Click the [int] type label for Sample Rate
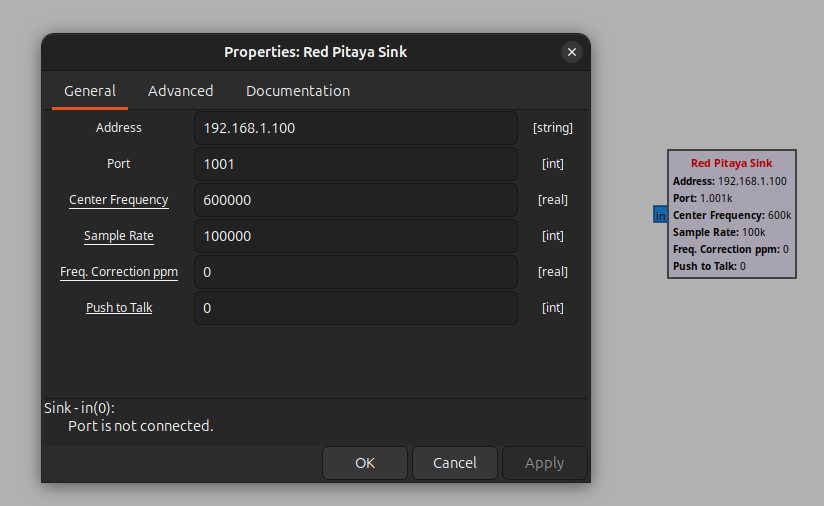Screen dimensions: 824x506 click(x=553, y=236)
